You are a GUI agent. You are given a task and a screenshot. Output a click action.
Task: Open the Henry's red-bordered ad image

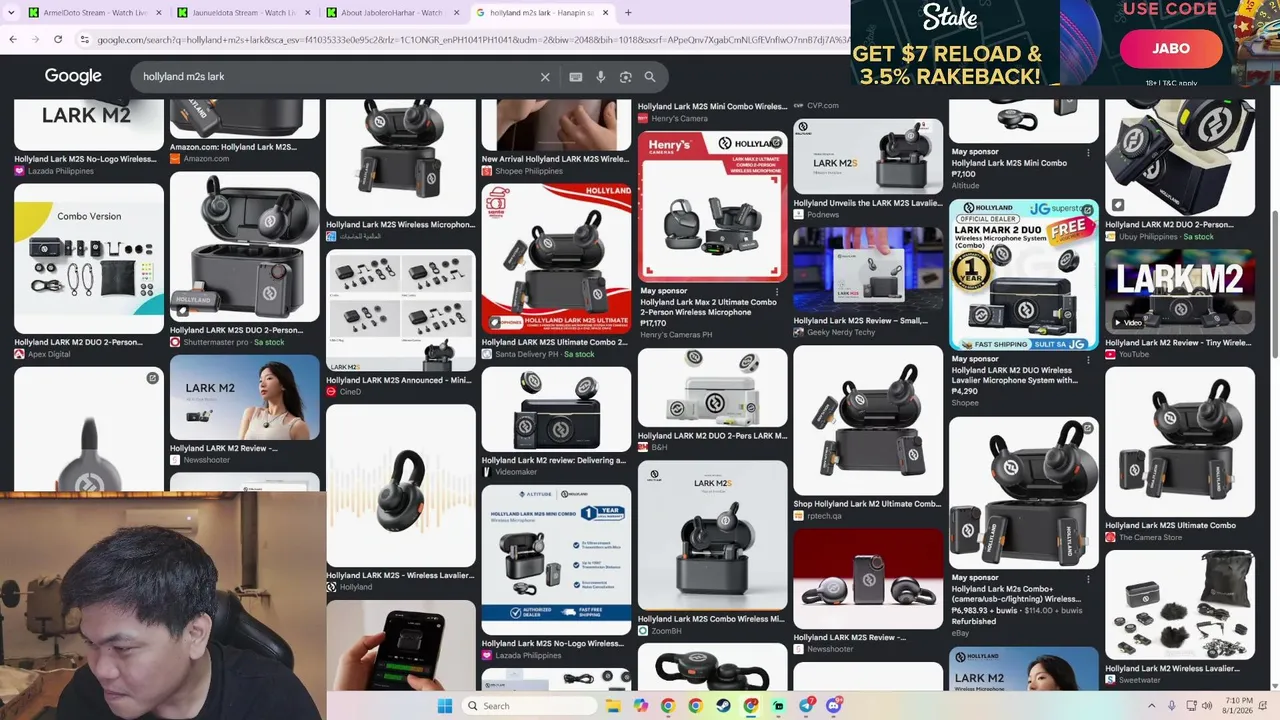712,206
